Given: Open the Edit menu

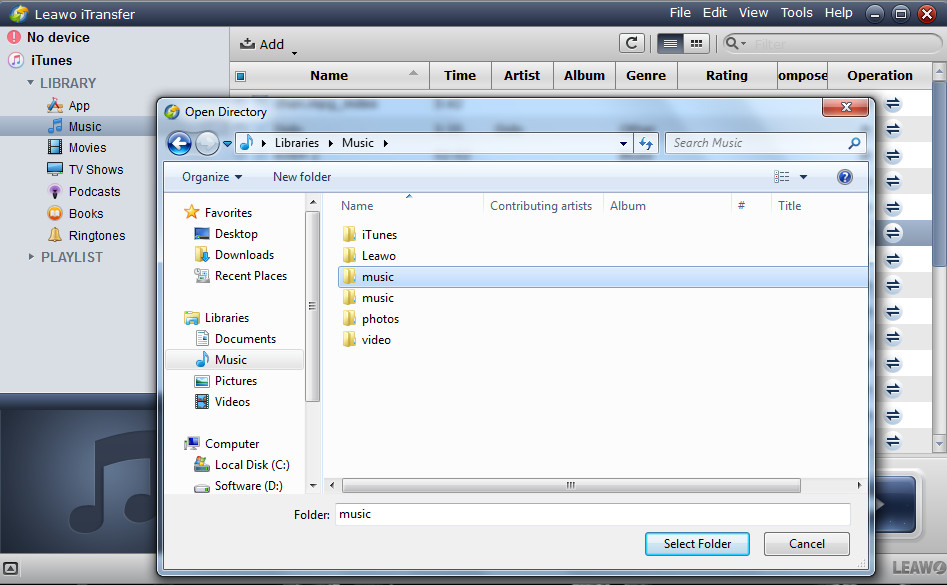Looking at the screenshot, I should (714, 13).
